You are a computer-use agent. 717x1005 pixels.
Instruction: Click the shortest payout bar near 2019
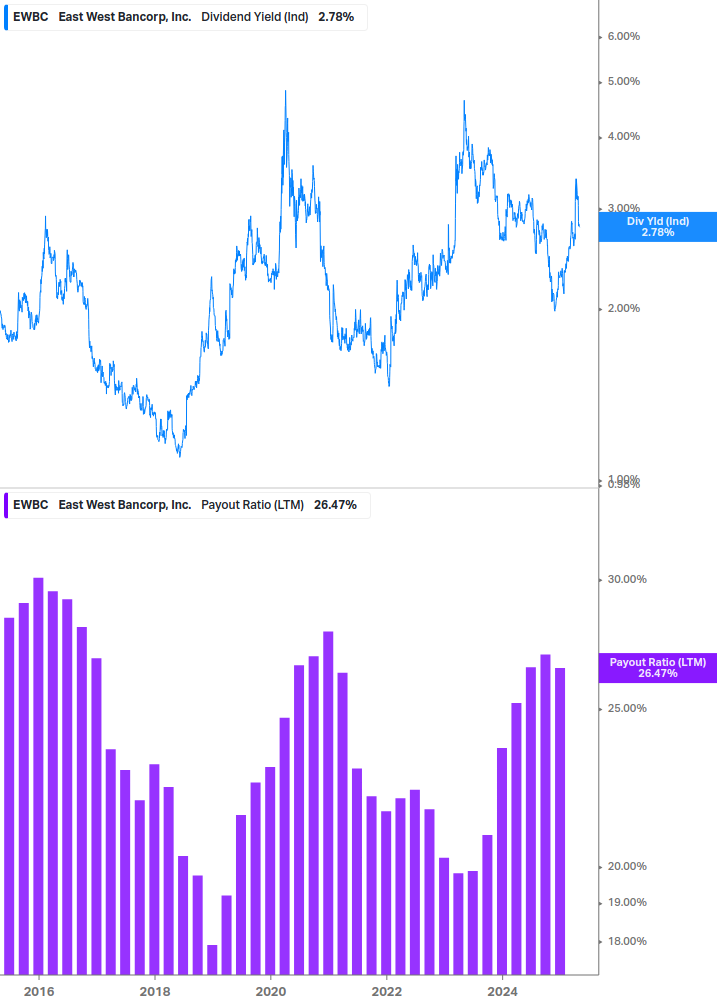pos(212,959)
